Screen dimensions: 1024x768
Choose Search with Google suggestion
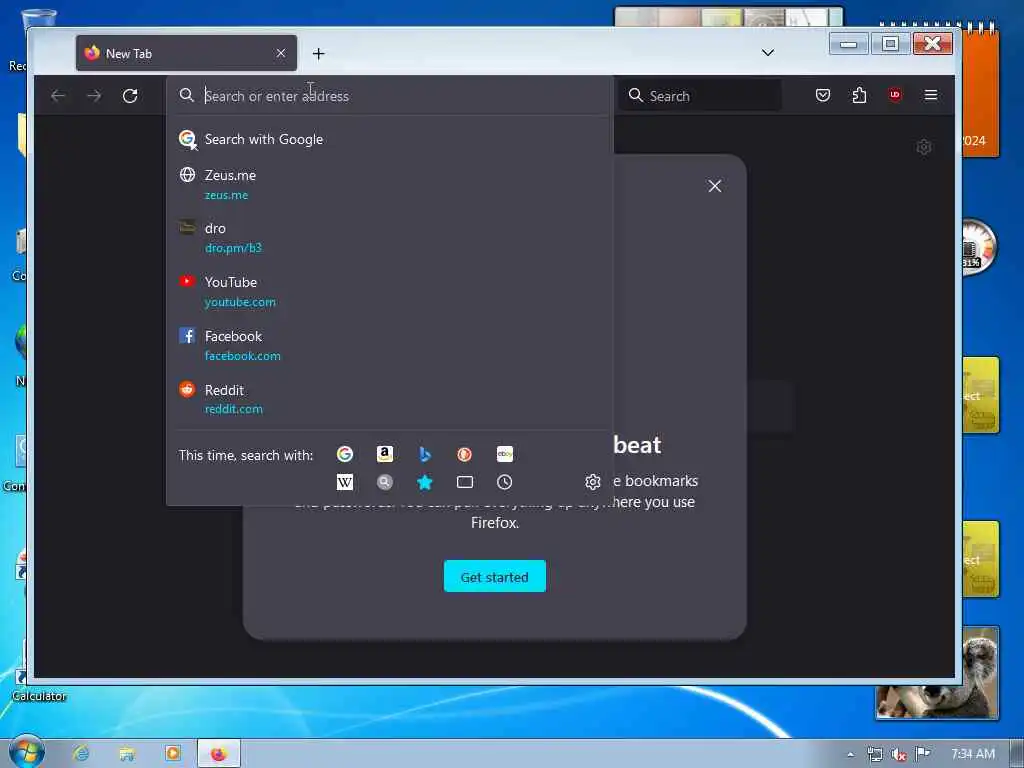(x=390, y=139)
